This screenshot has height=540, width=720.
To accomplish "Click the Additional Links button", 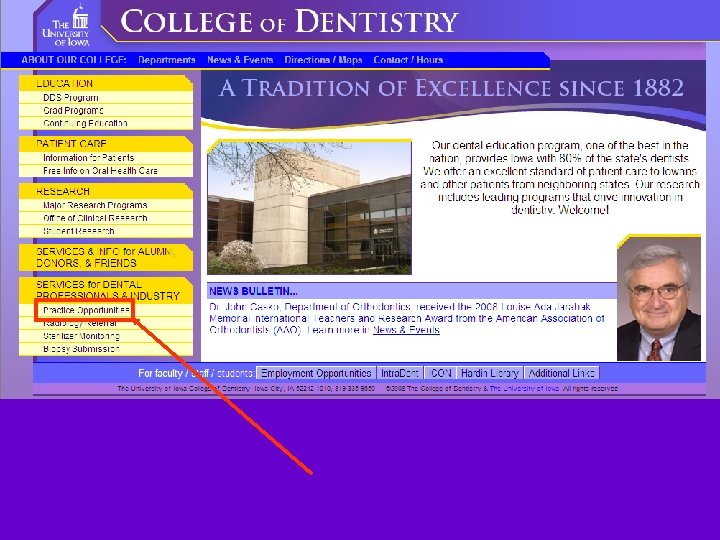I will 562,373.
